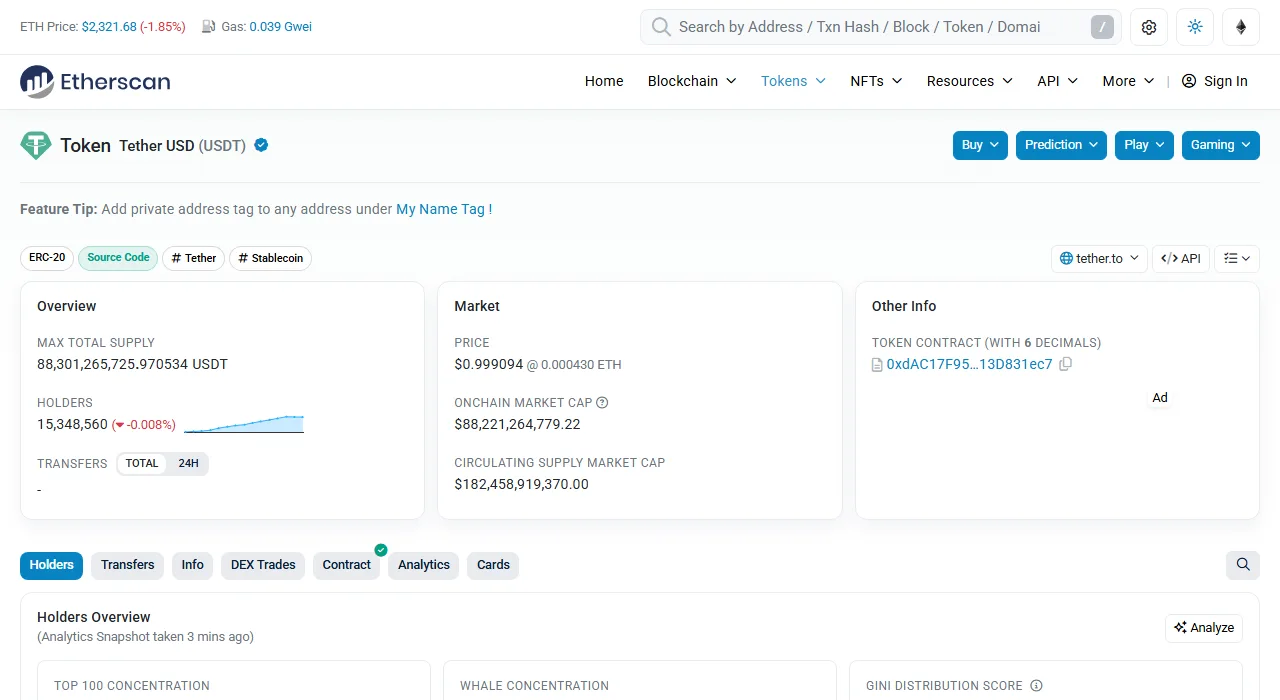1280x700 pixels.
Task: Open the Prediction dropdown
Action: (x=1061, y=145)
